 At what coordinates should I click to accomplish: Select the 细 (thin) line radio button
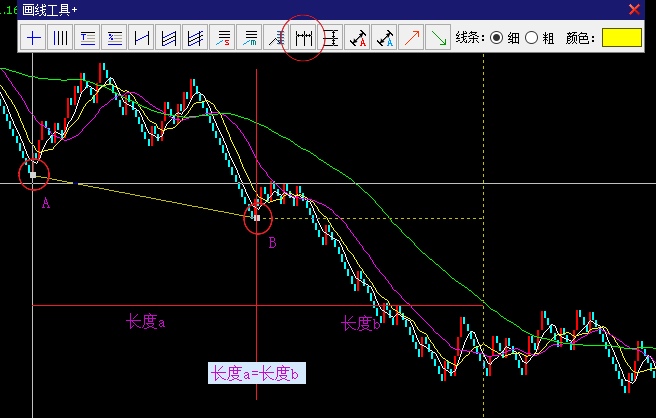497,38
